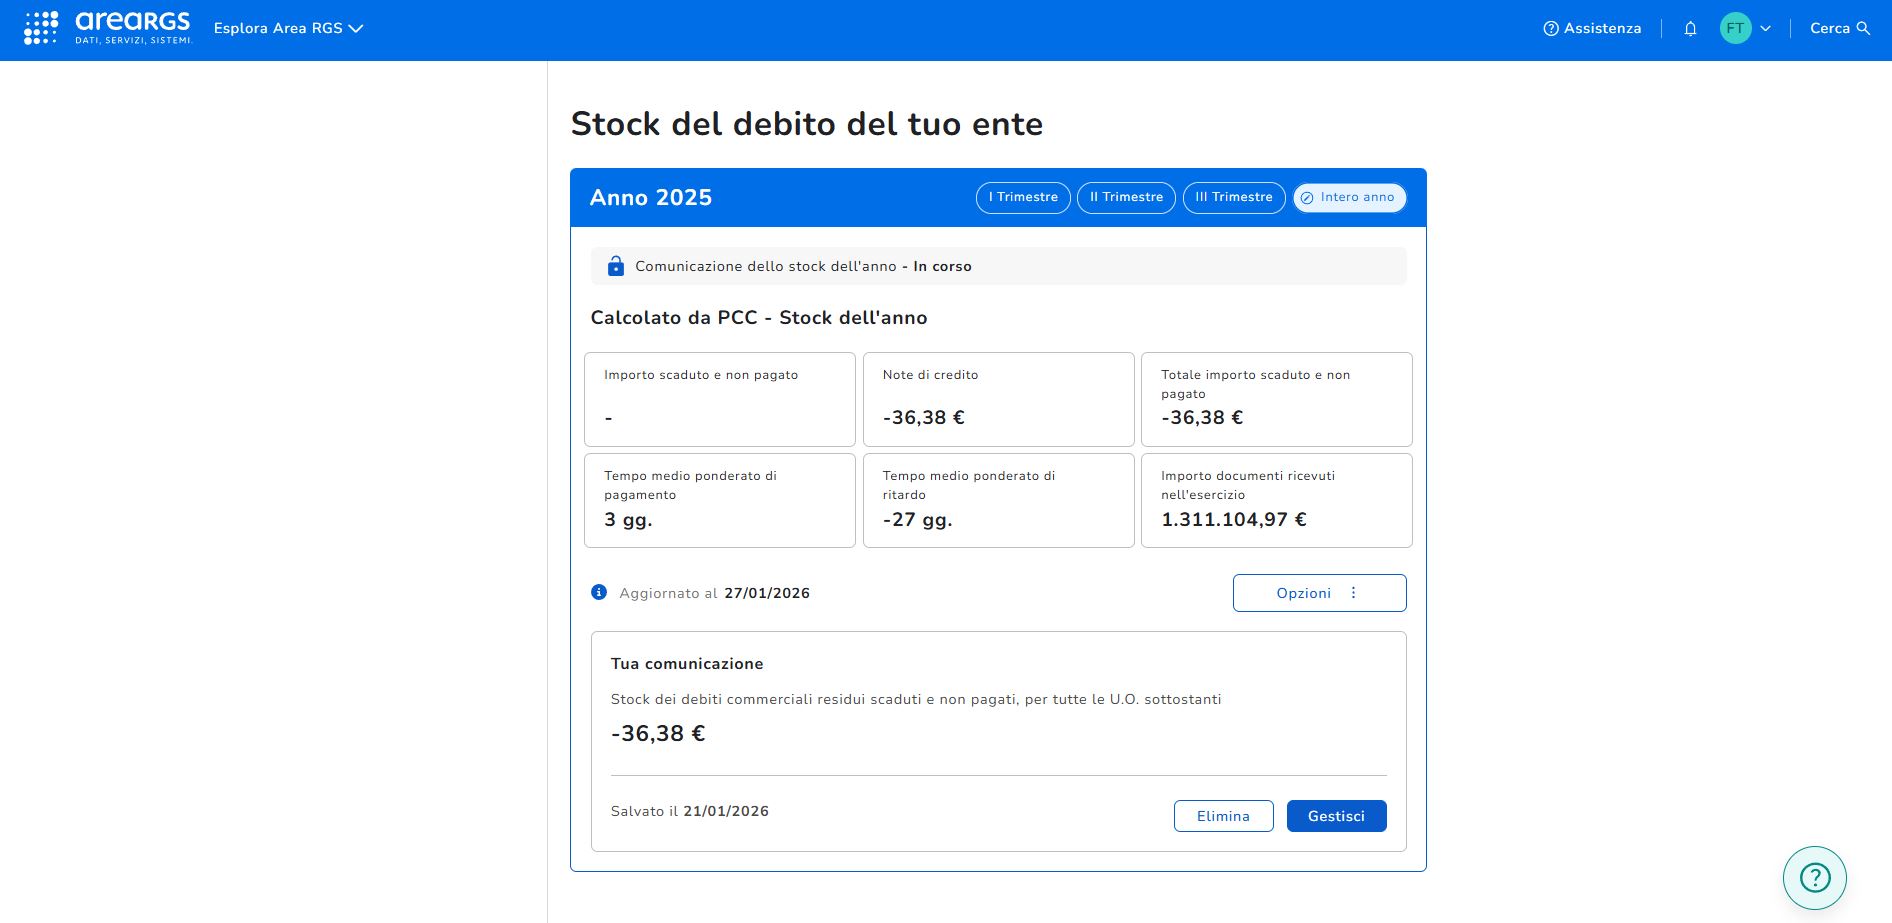Open the Opzioni dropdown menu

(1319, 593)
